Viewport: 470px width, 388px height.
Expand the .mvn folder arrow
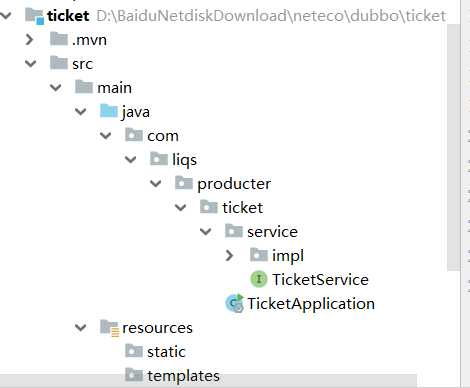(30, 39)
